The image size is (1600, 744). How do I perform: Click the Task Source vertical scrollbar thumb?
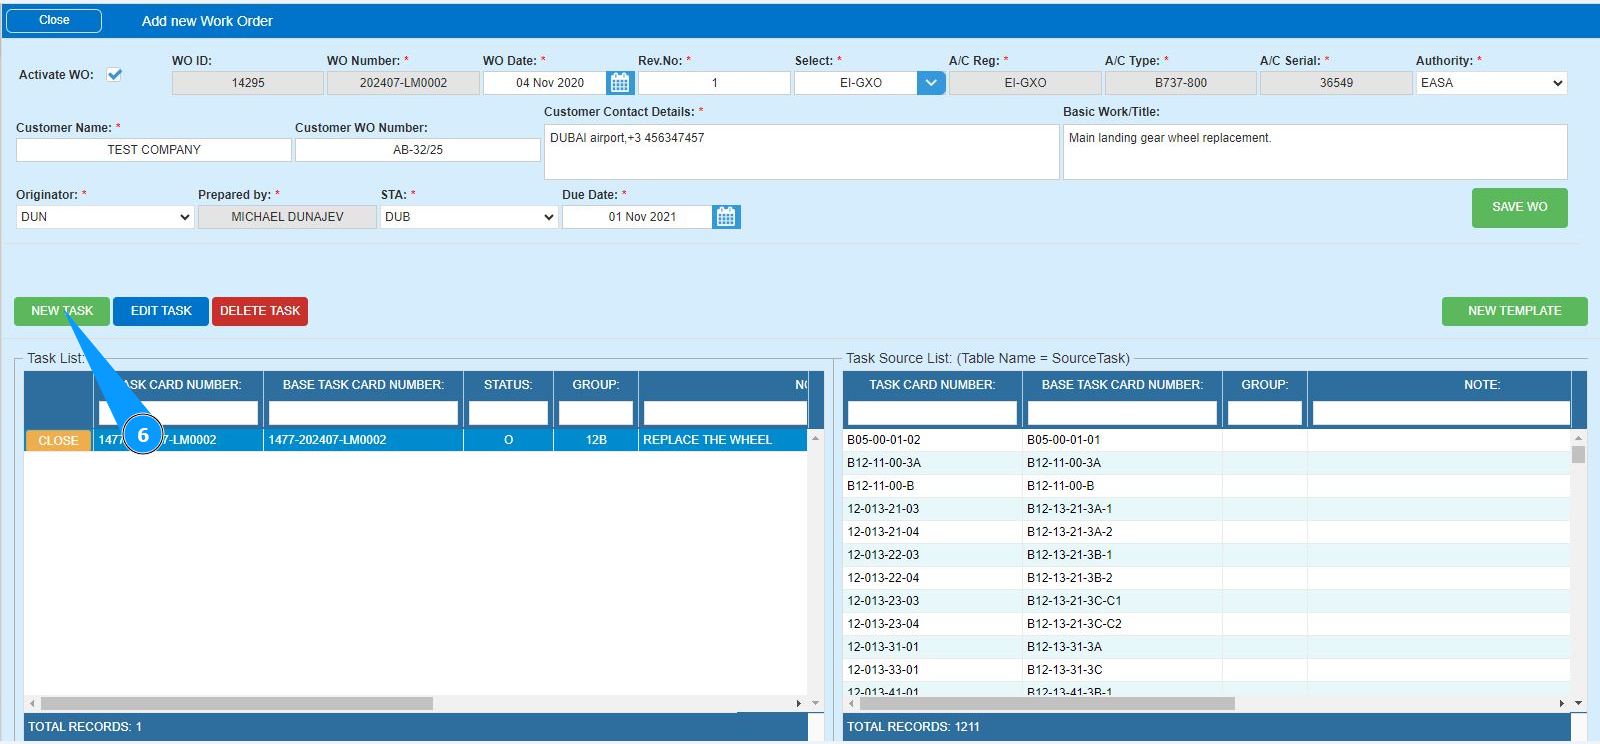tap(1578, 454)
